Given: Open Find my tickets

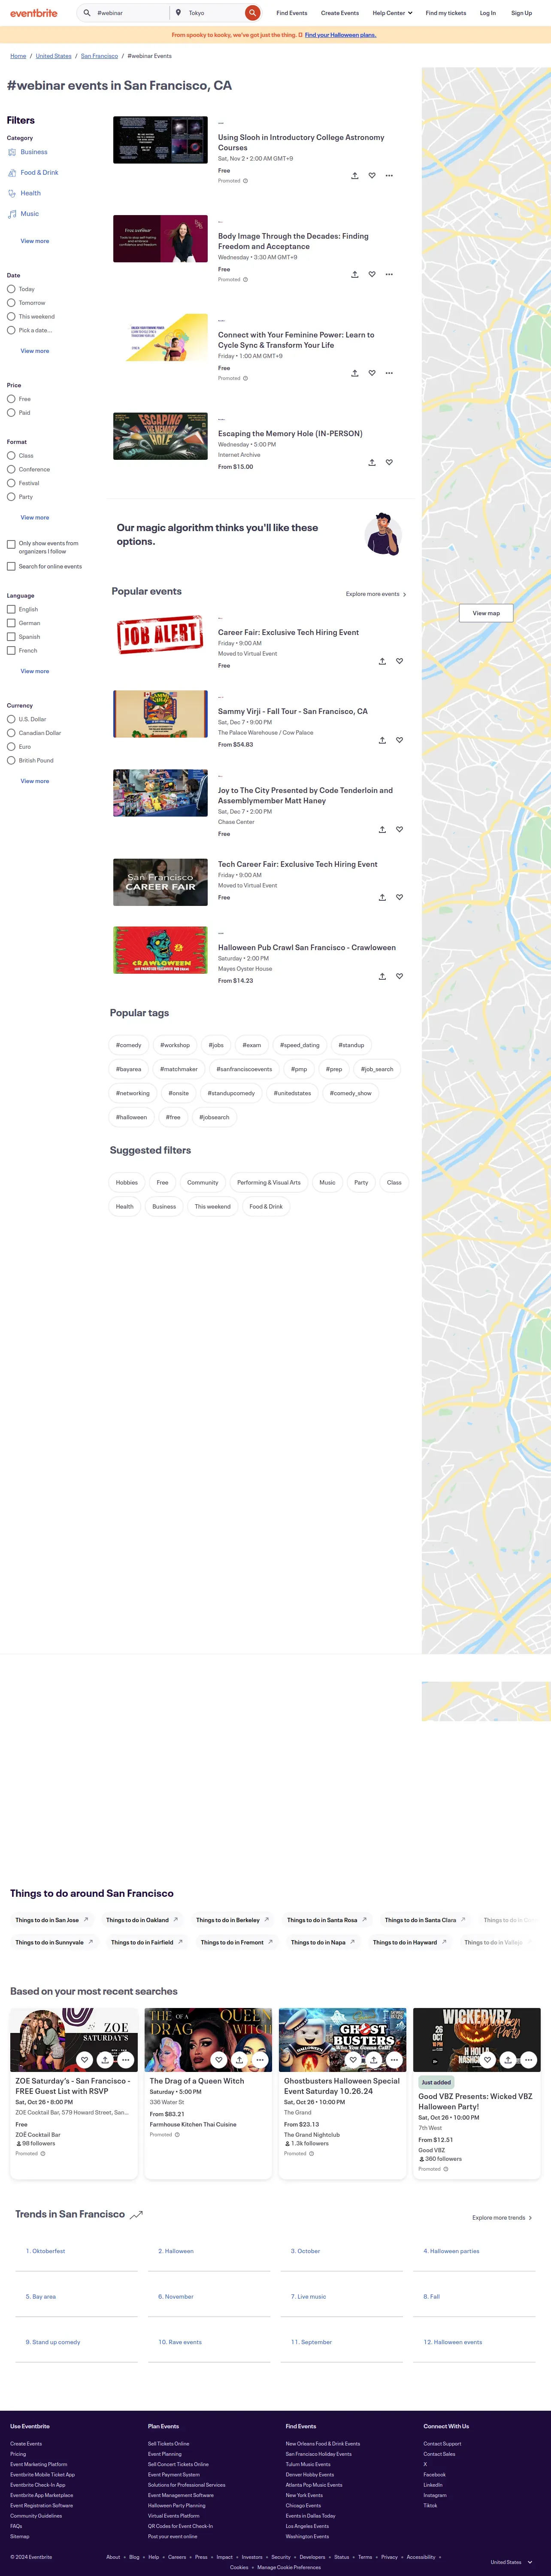Looking at the screenshot, I should [x=446, y=13].
